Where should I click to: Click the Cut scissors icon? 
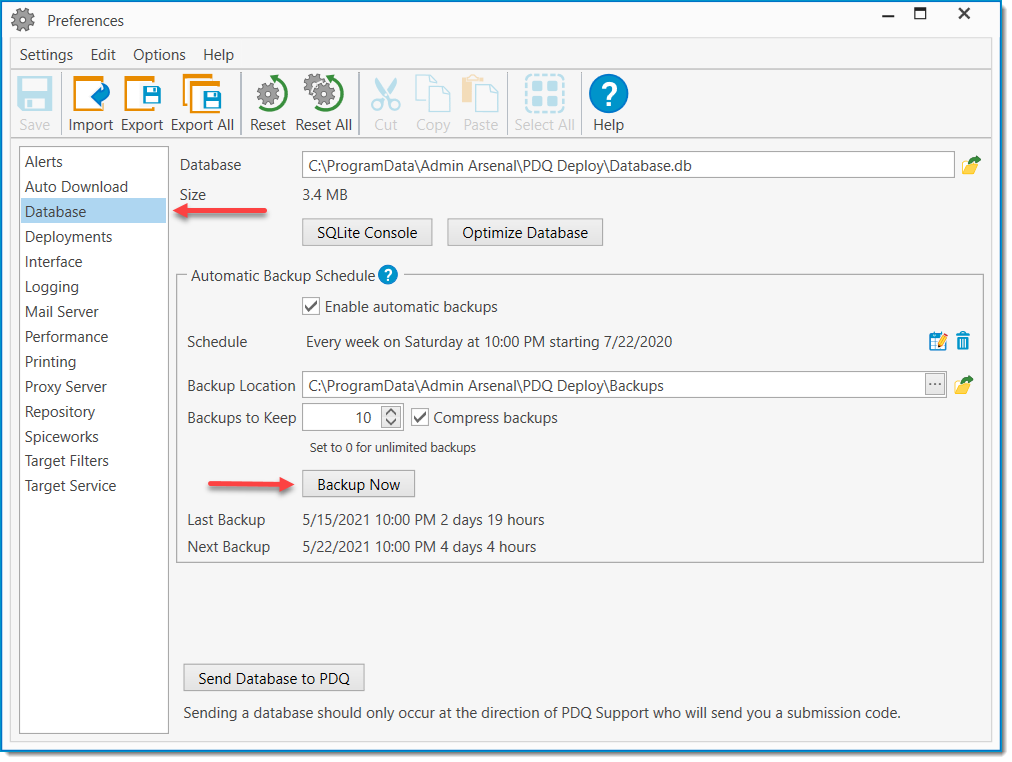(385, 94)
